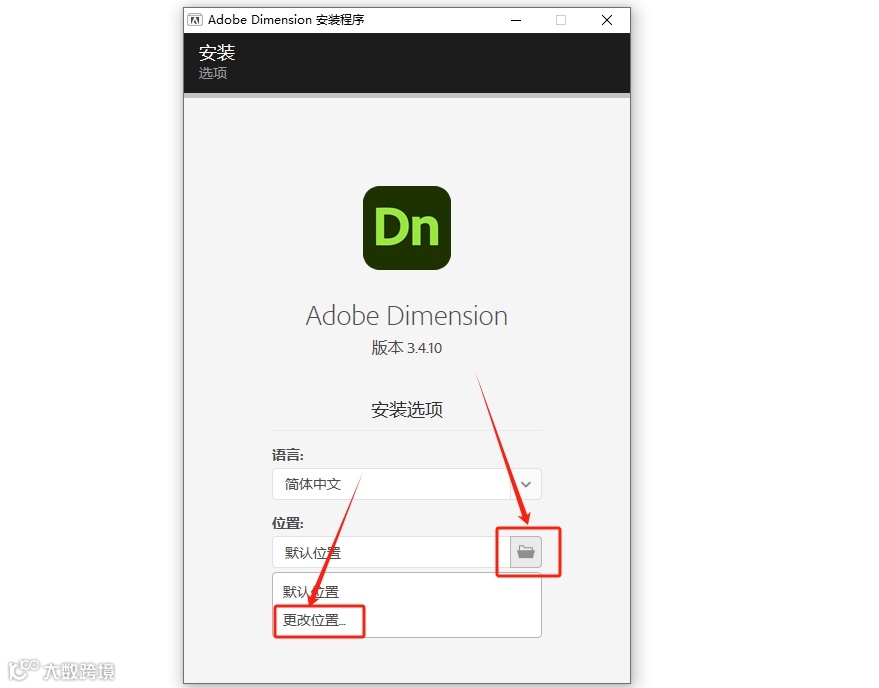This screenshot has width=879, height=688.
Task: Expand the language list with chevron arrow
Action: [x=526, y=484]
